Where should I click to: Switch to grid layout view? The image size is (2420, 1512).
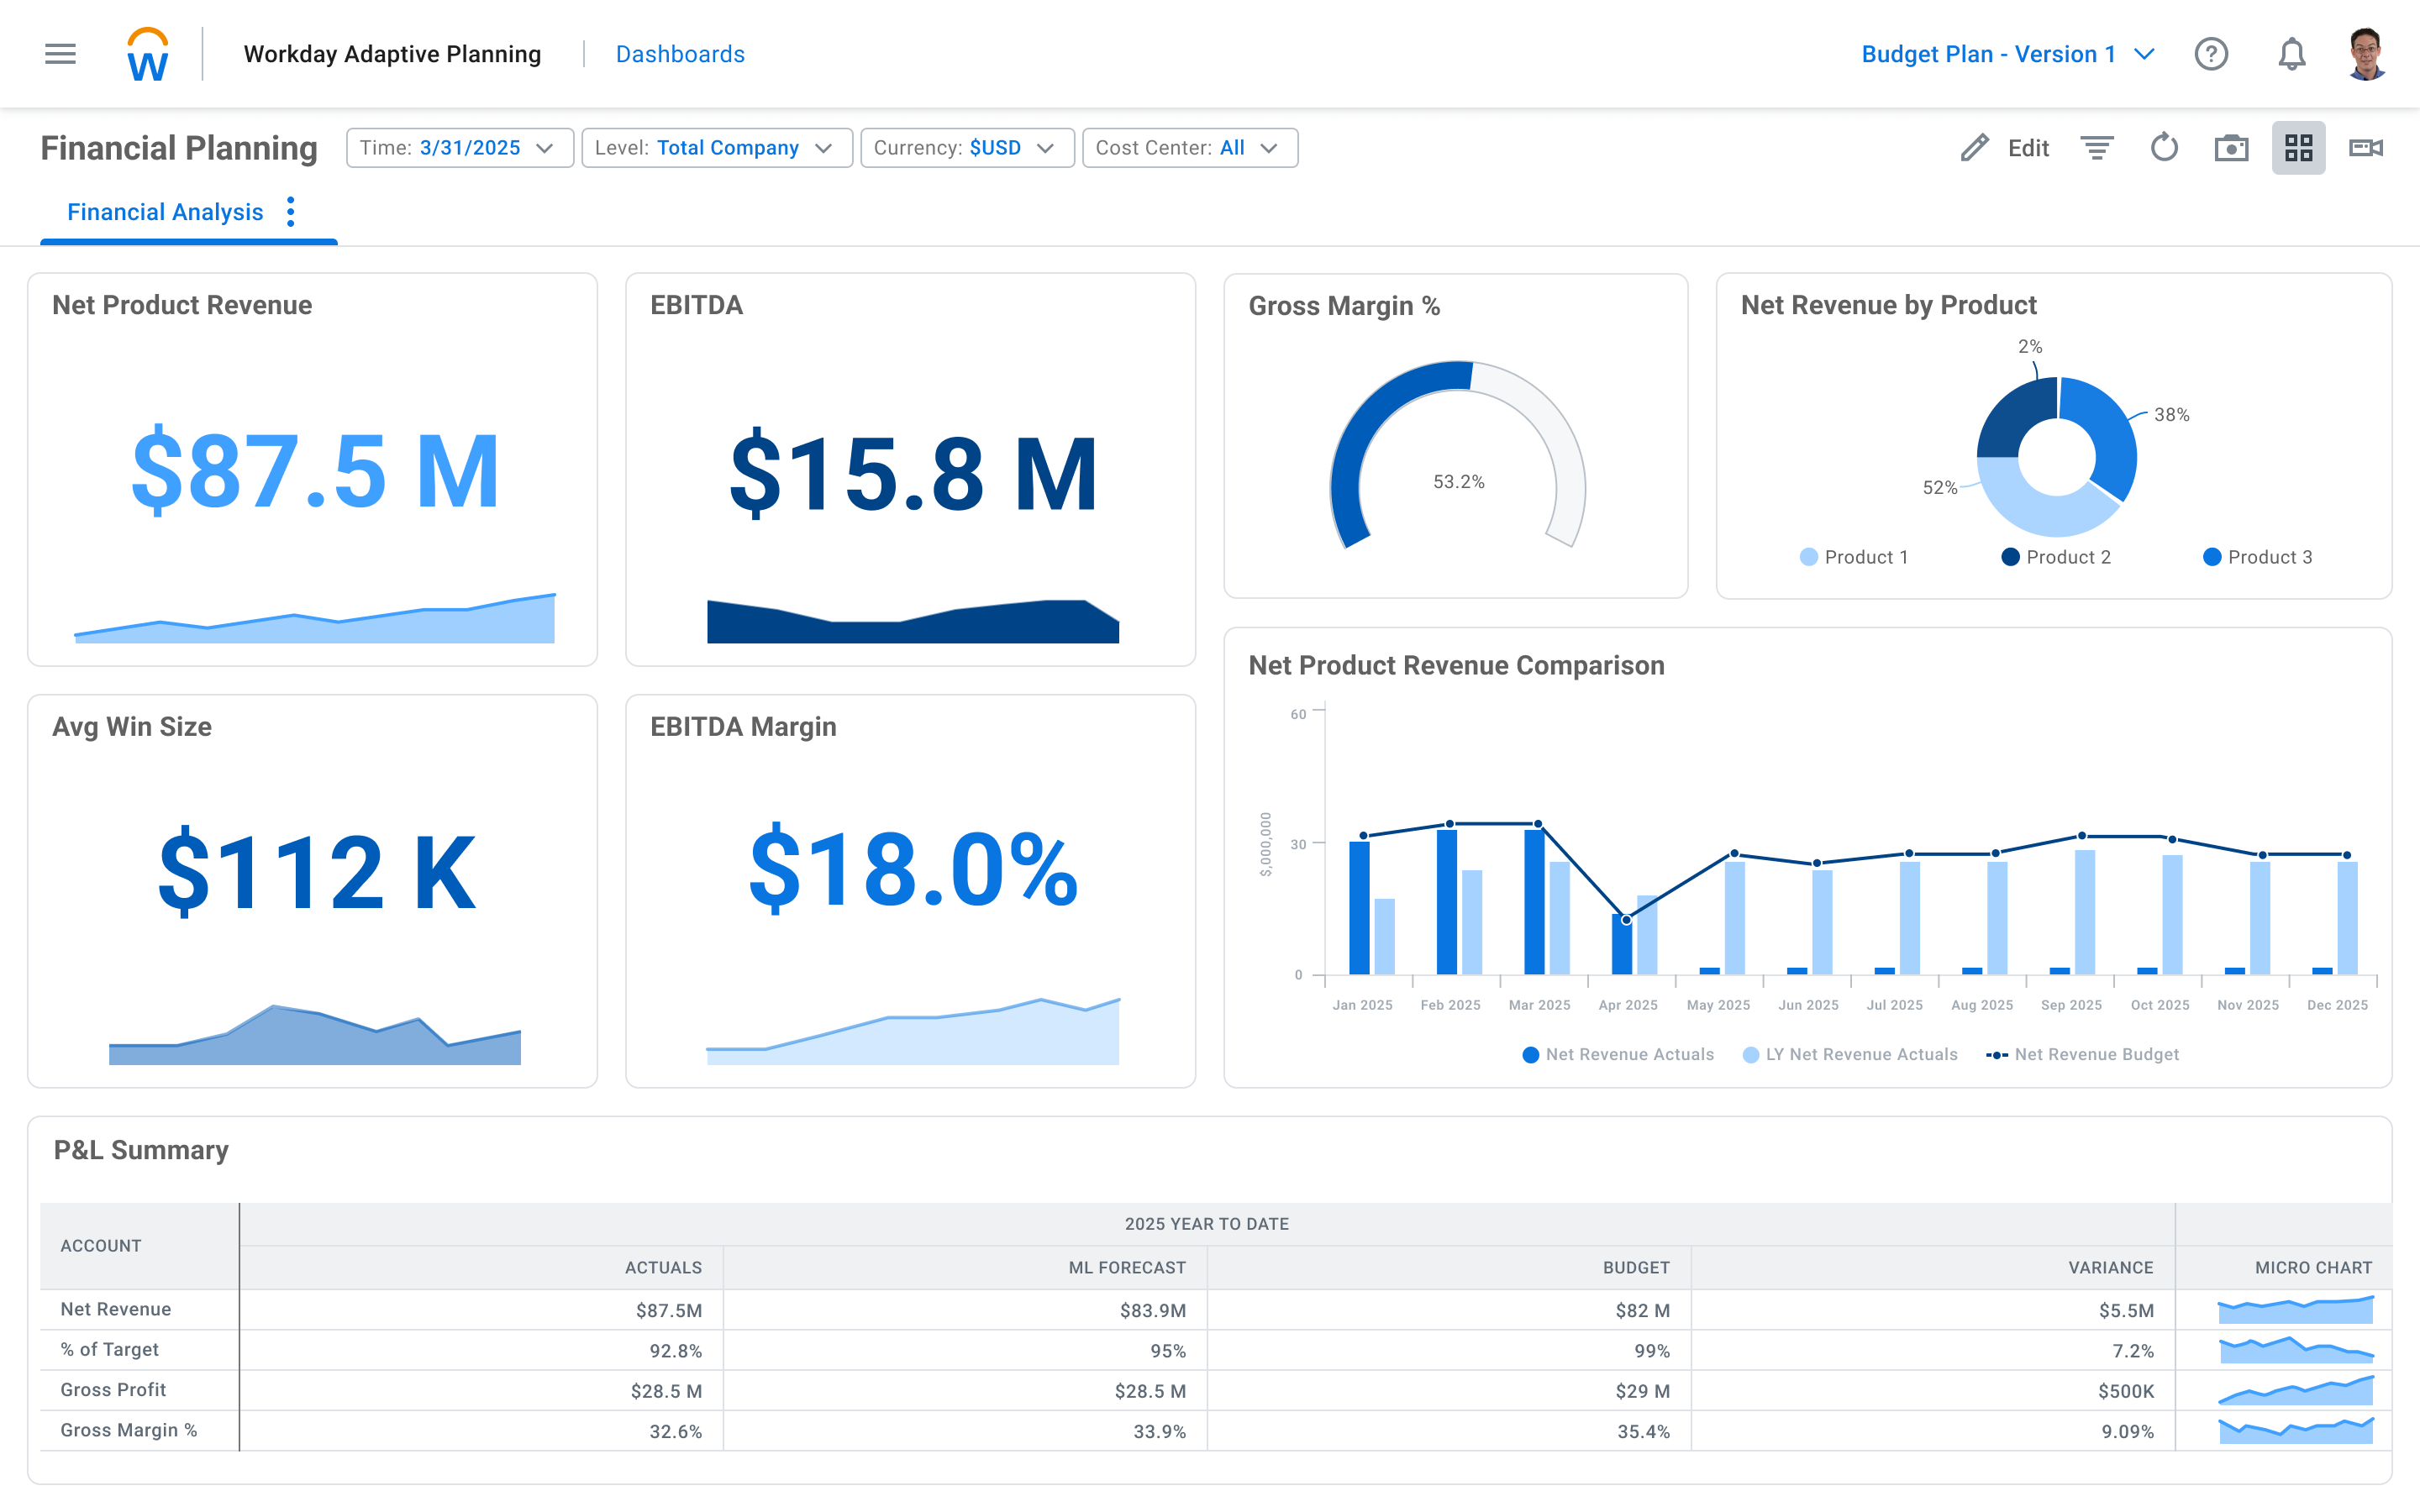click(x=2299, y=147)
